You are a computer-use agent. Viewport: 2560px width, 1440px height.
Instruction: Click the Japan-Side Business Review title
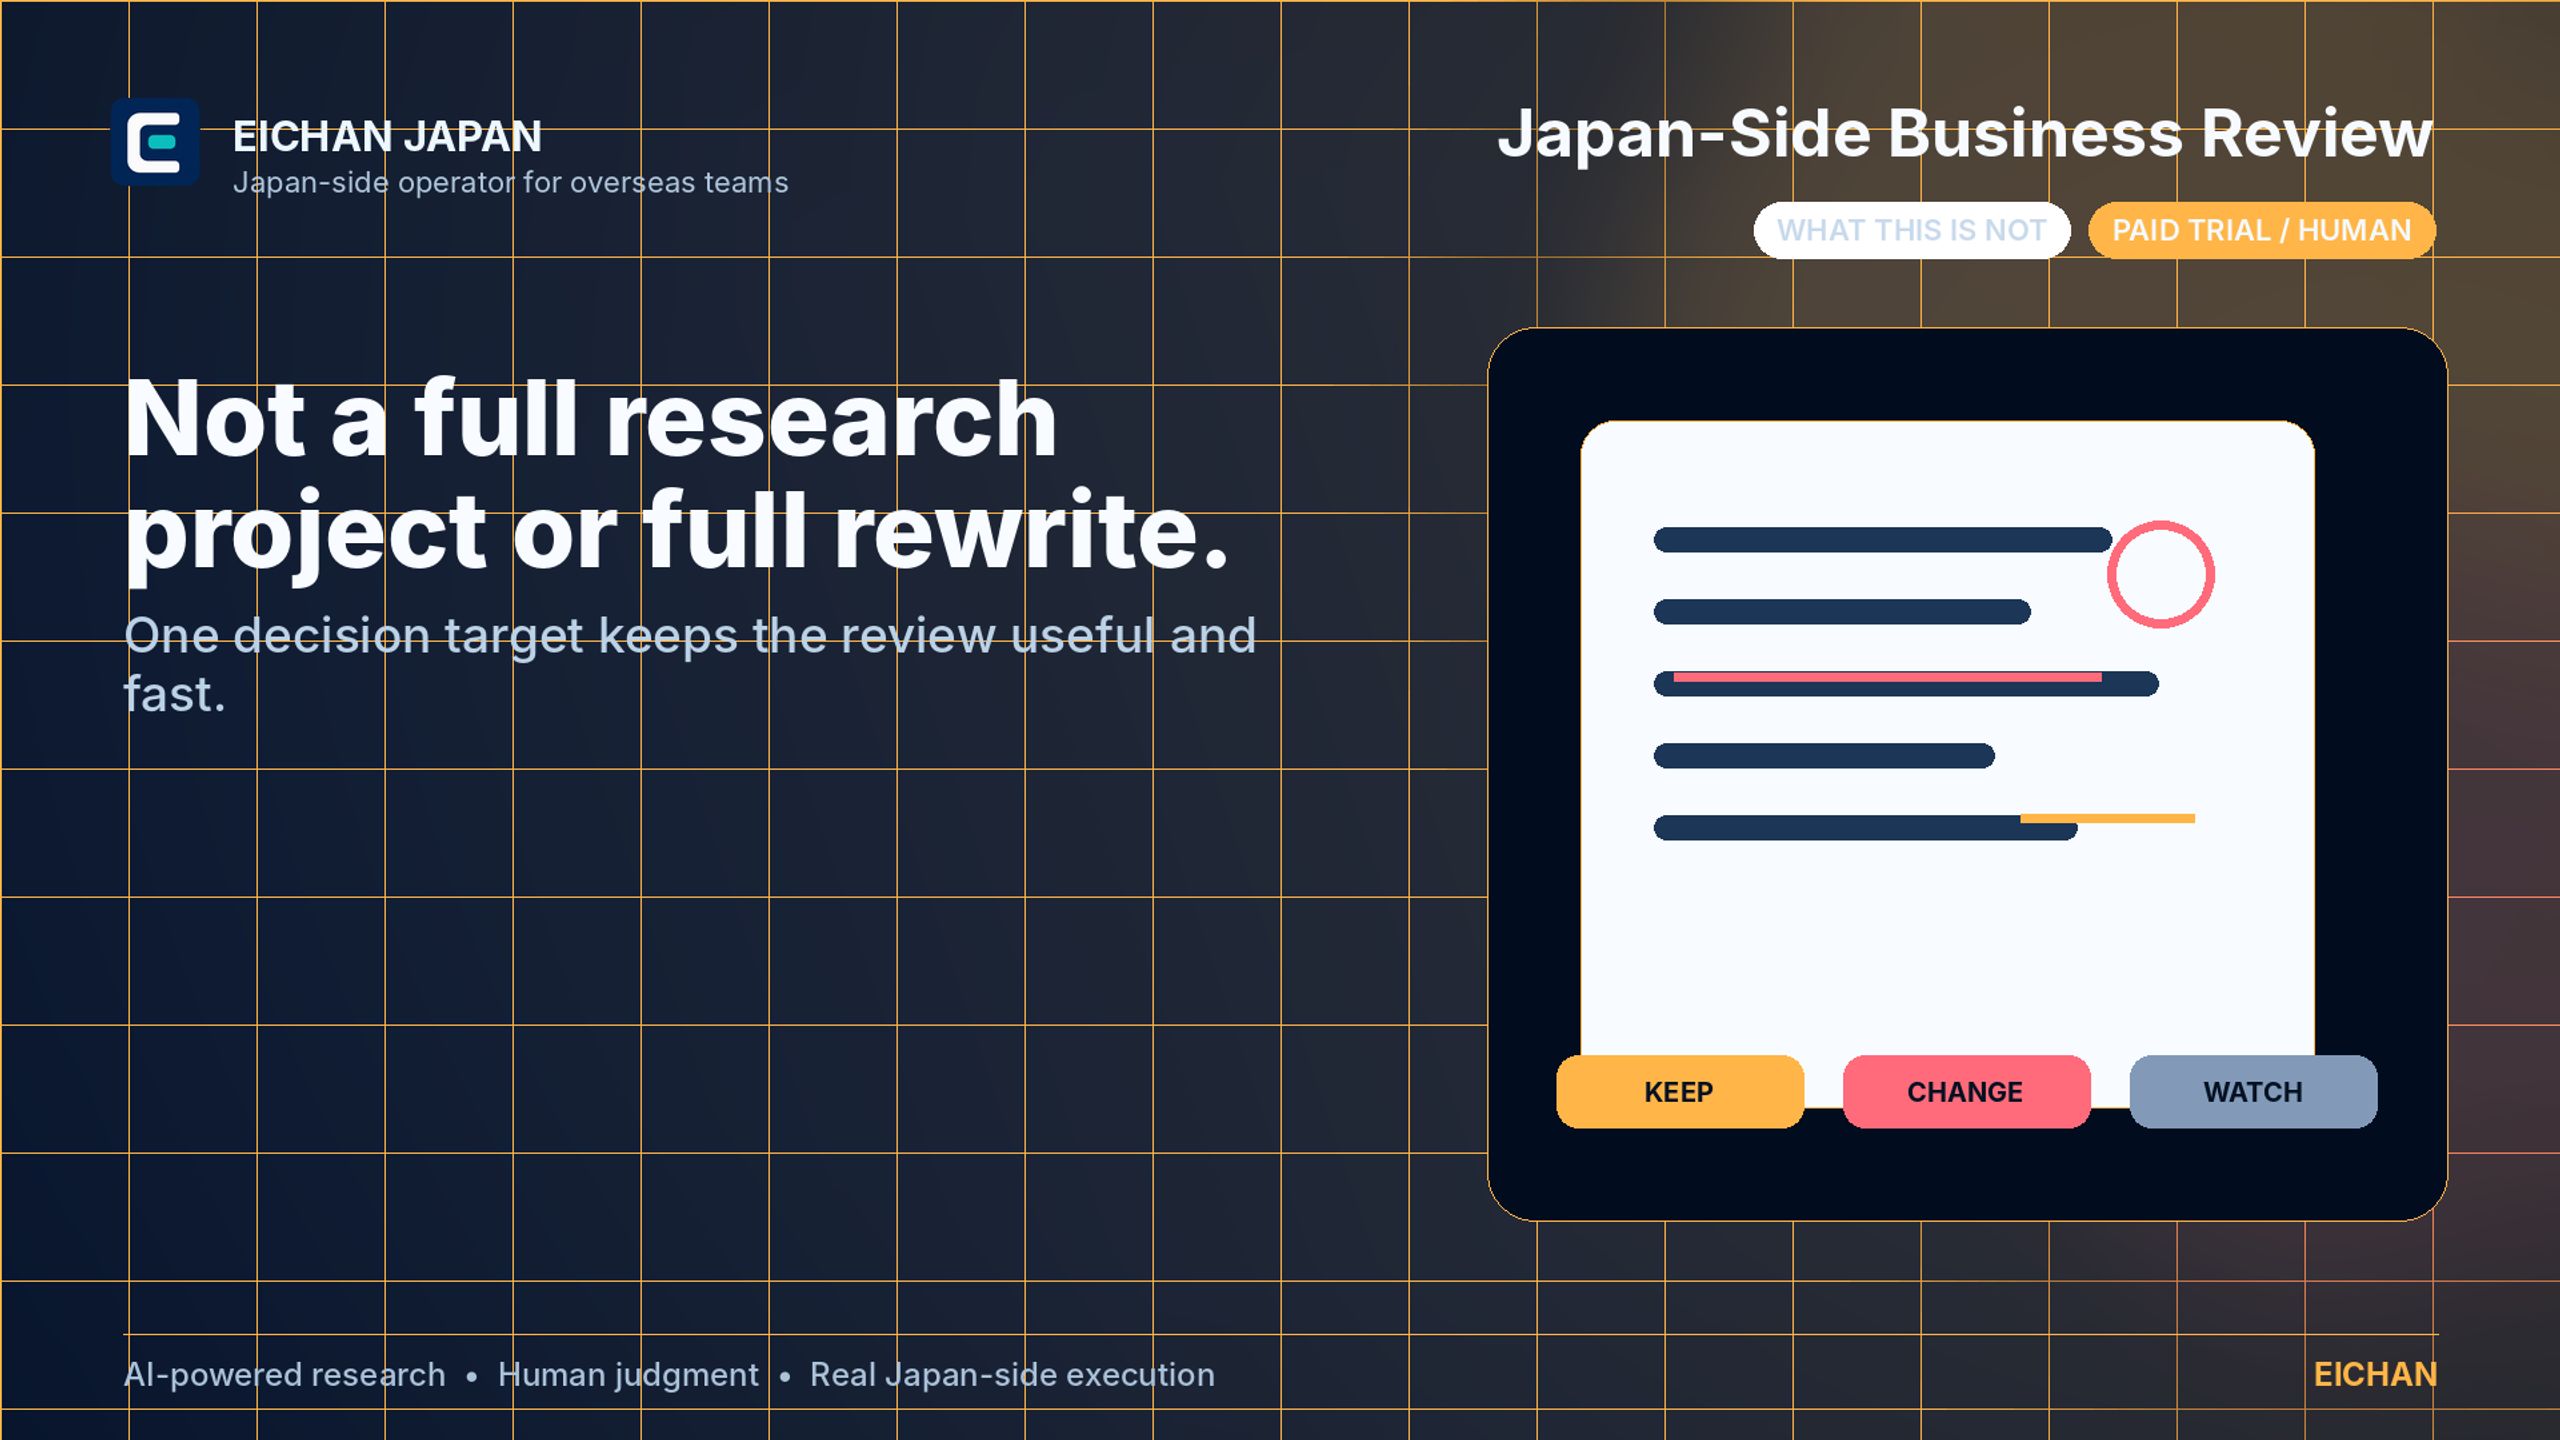click(x=1965, y=133)
